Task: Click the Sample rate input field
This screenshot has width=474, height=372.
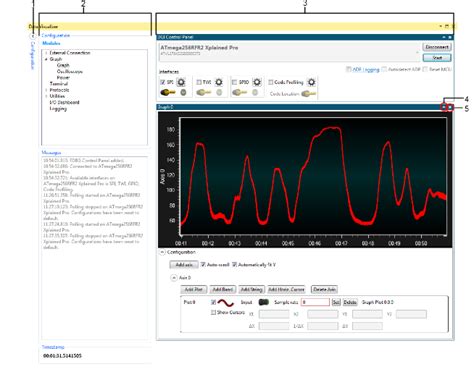Action: (x=315, y=302)
